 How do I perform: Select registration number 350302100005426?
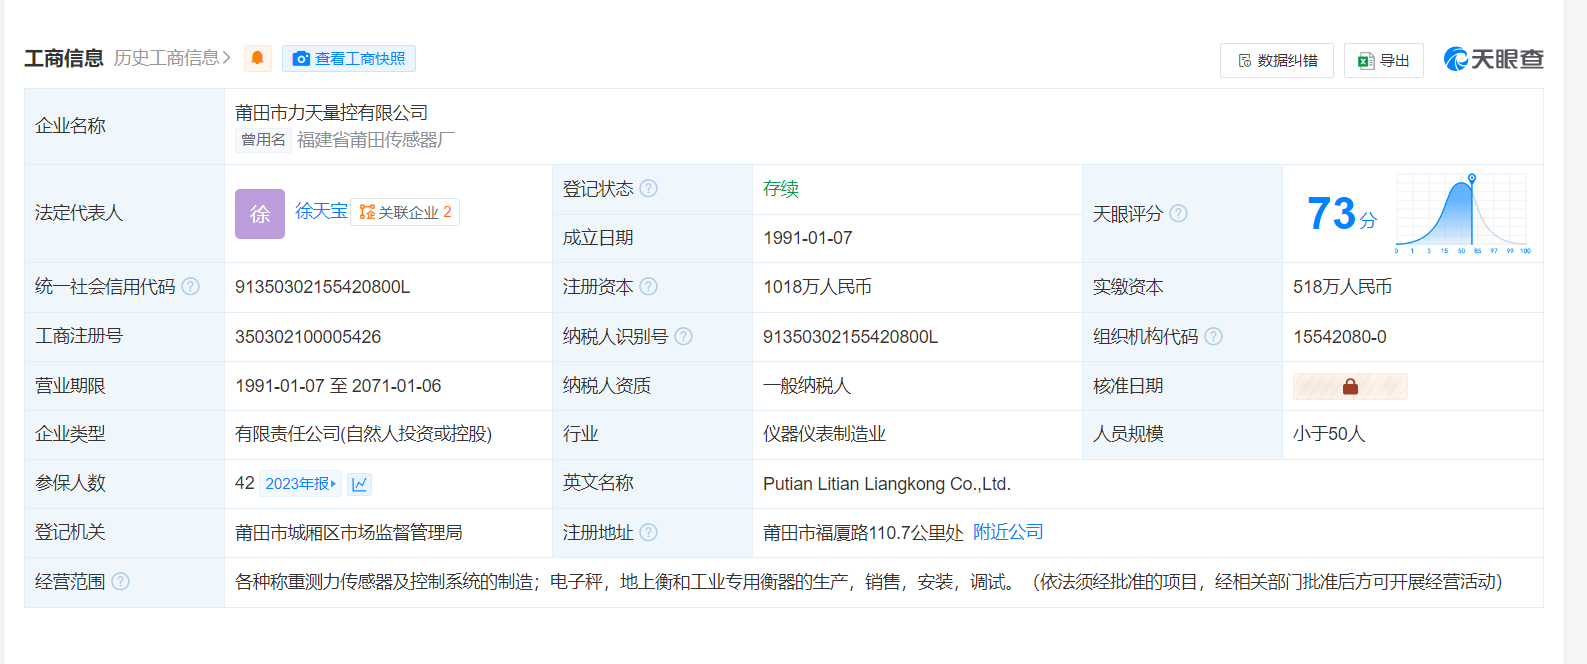point(308,337)
